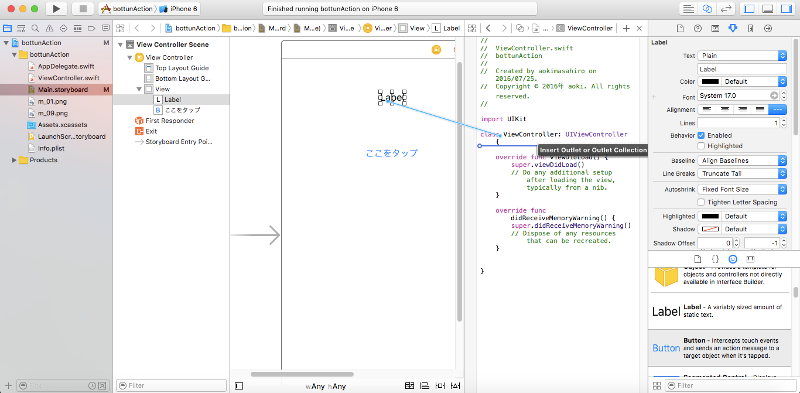Show the Code Snippet library
This screenshot has height=393, width=800.
coord(715,259)
